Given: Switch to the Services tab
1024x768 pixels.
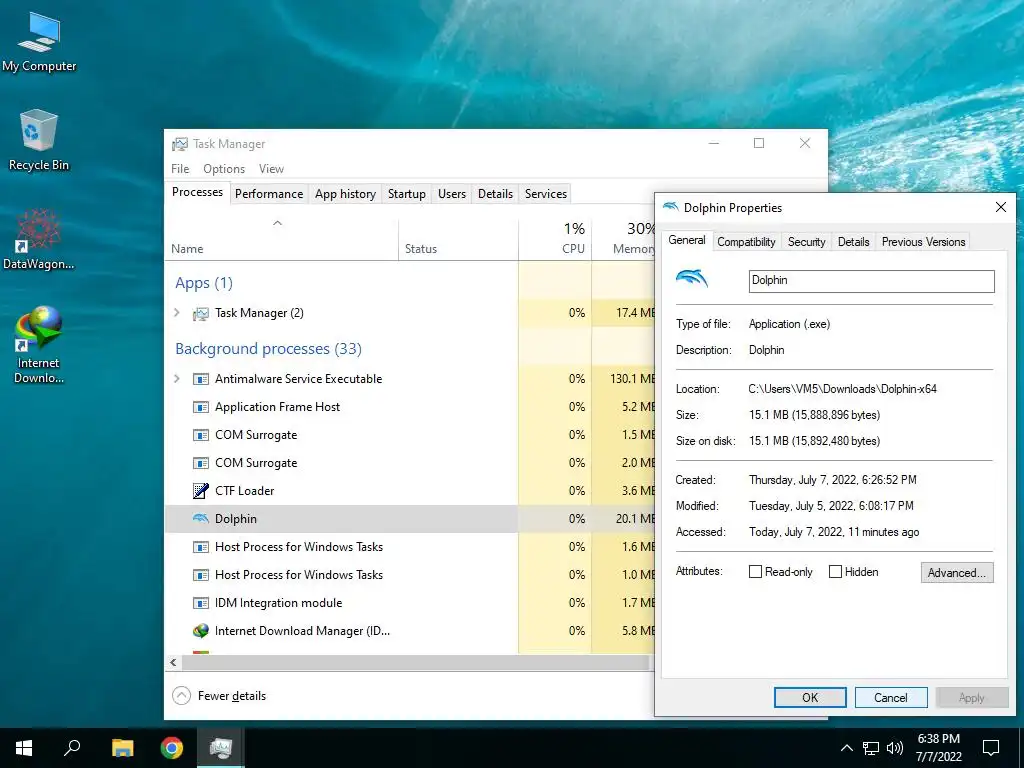Looking at the screenshot, I should pos(546,194).
